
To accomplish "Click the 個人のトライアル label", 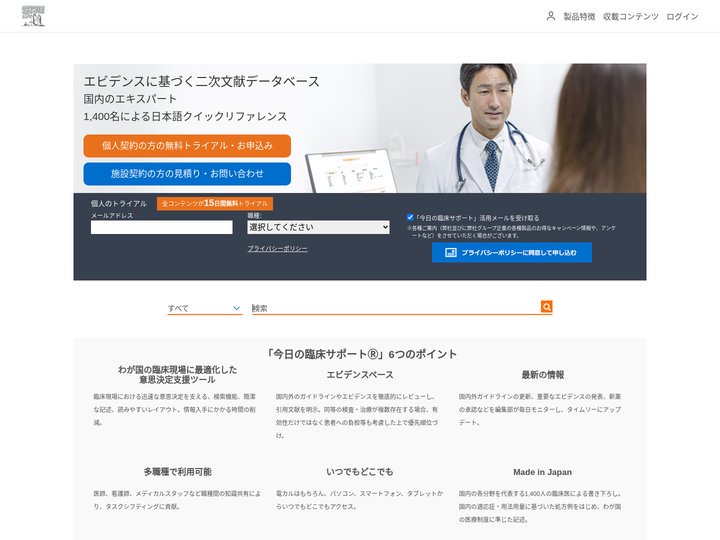I will (x=118, y=203).
